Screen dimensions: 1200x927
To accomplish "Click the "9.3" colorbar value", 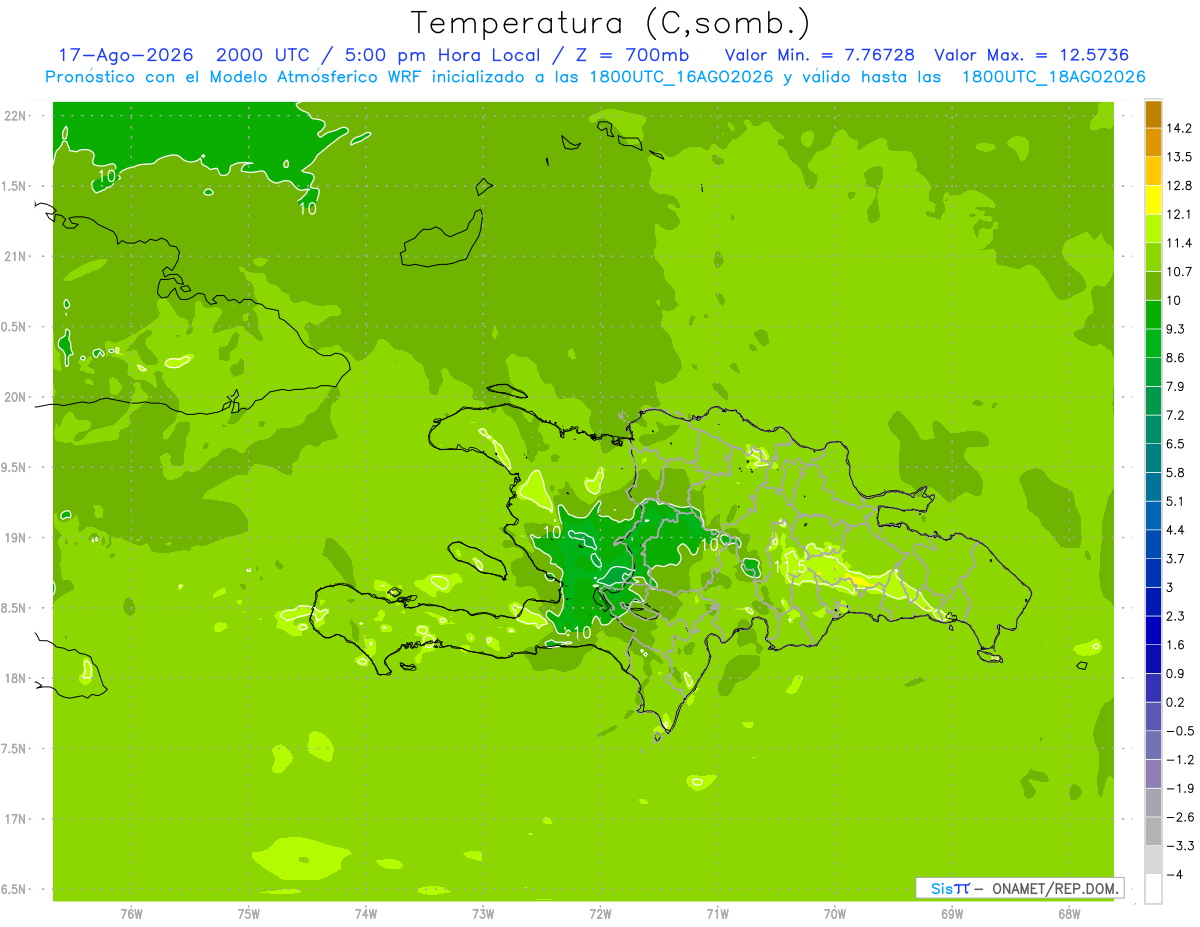I will 1175,329.
